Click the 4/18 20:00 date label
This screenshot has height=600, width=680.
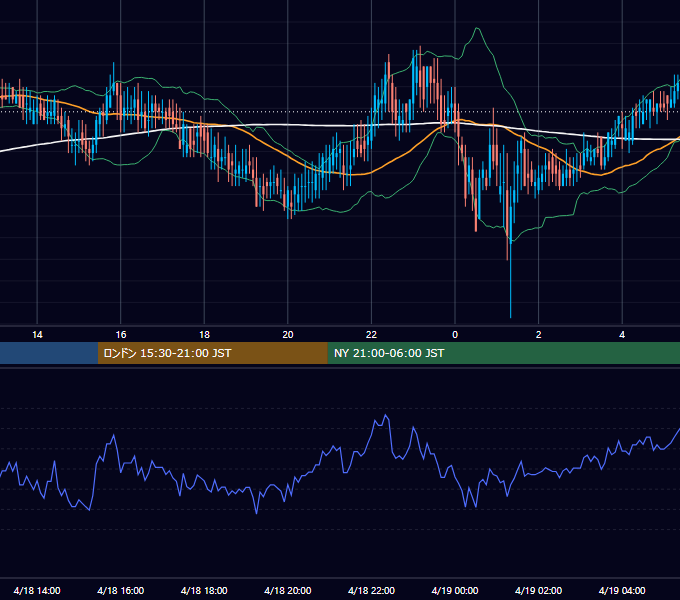pyautogui.click(x=288, y=590)
